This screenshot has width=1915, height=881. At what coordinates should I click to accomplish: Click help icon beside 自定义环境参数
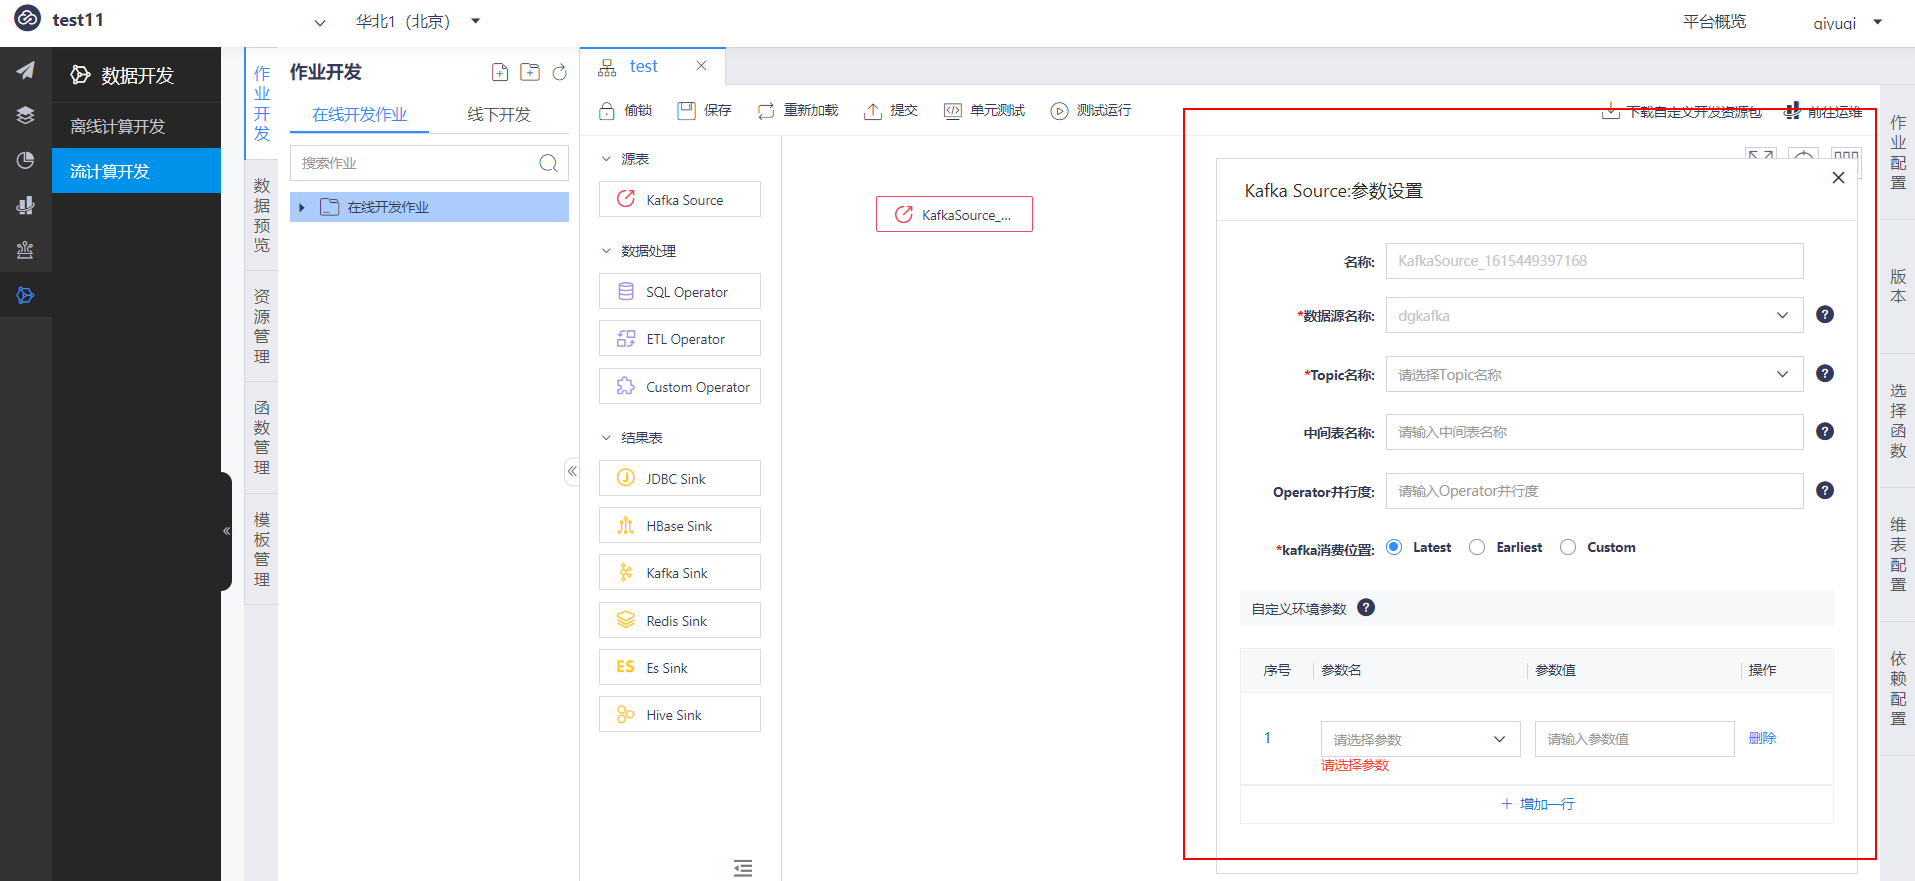coord(1366,607)
